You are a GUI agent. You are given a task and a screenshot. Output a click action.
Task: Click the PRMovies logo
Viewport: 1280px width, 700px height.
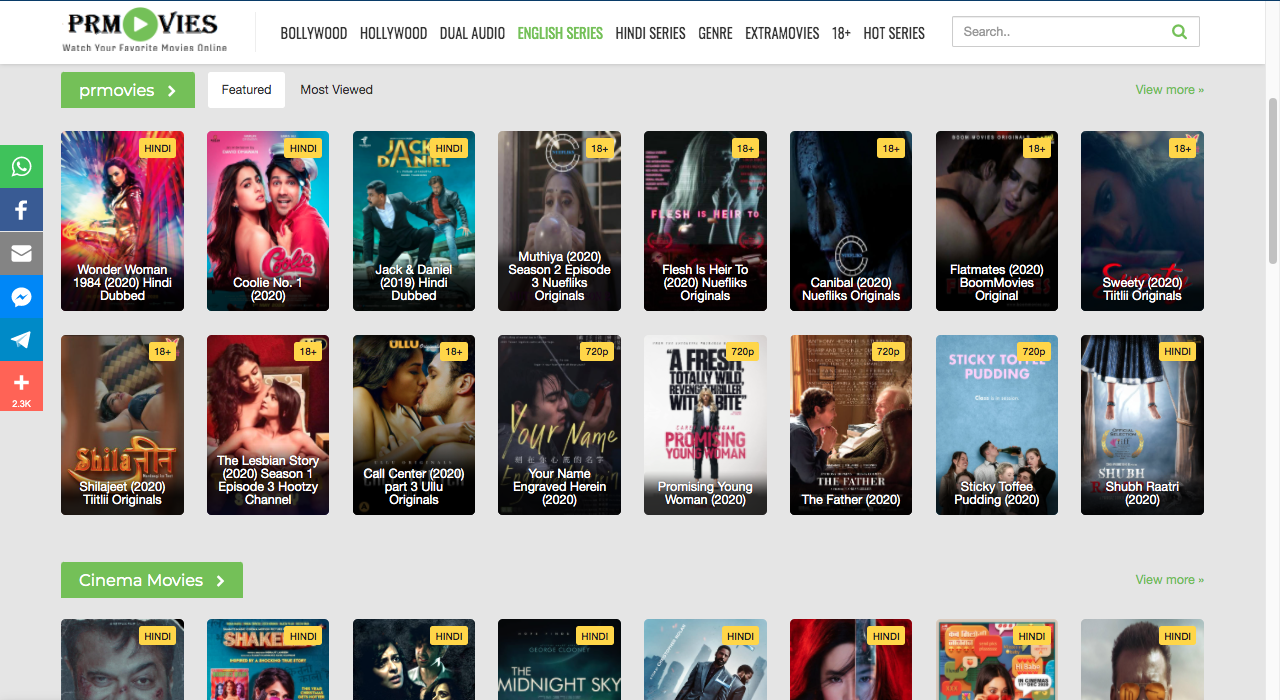[x=144, y=30]
